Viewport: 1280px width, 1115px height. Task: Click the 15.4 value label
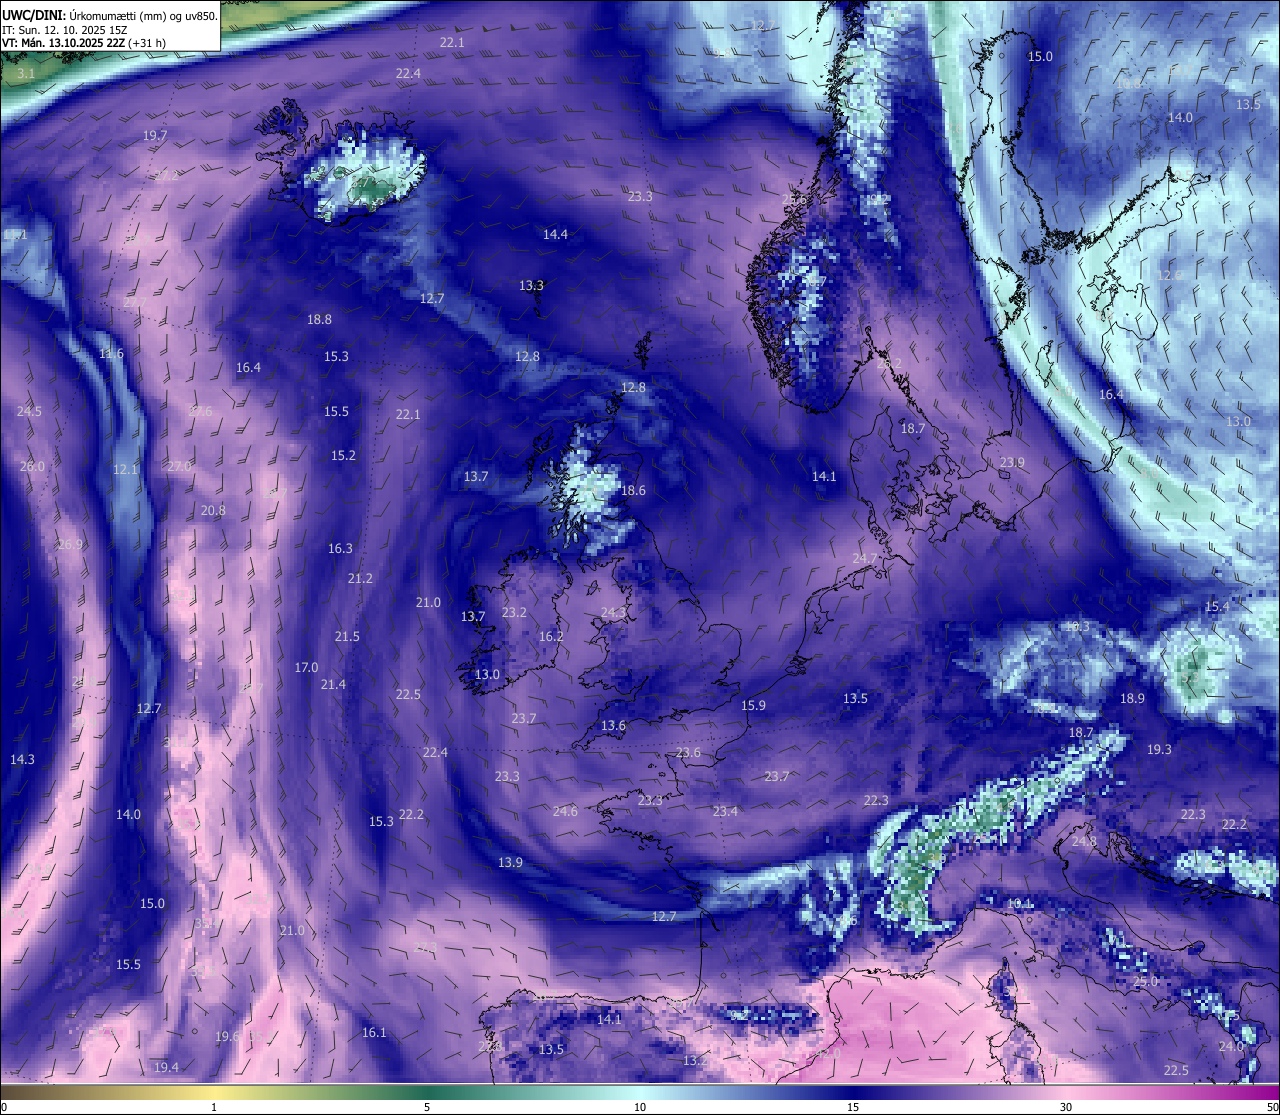click(x=1217, y=606)
